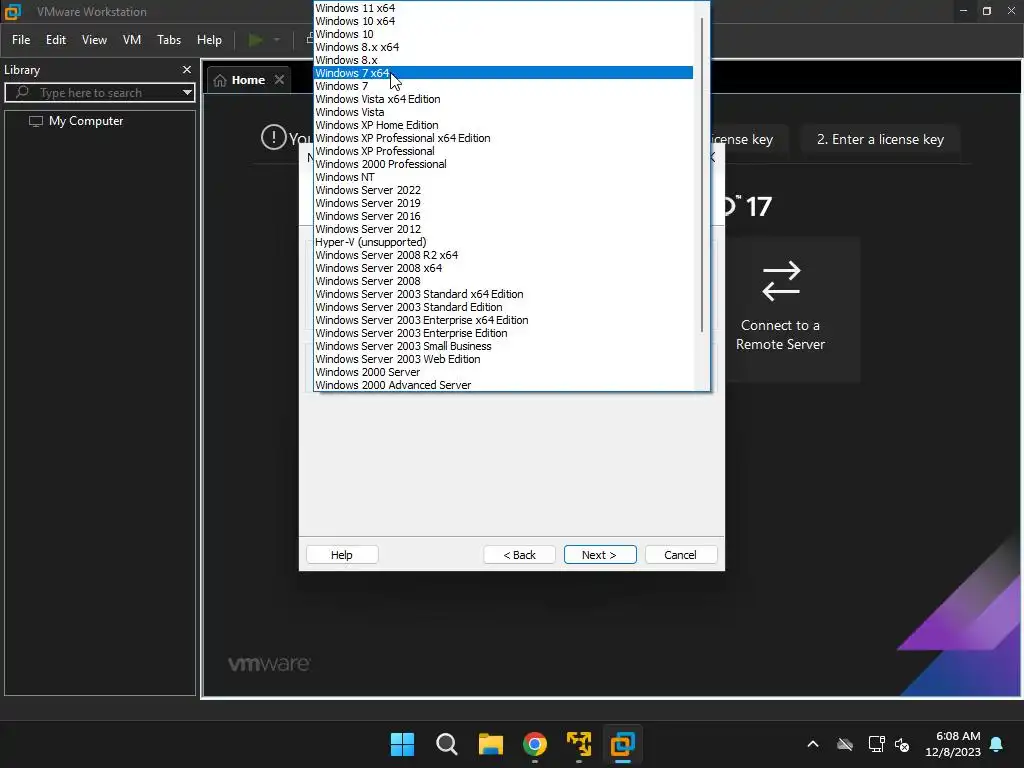
Task: Expand the library search dropdown arrow
Action: [187, 92]
